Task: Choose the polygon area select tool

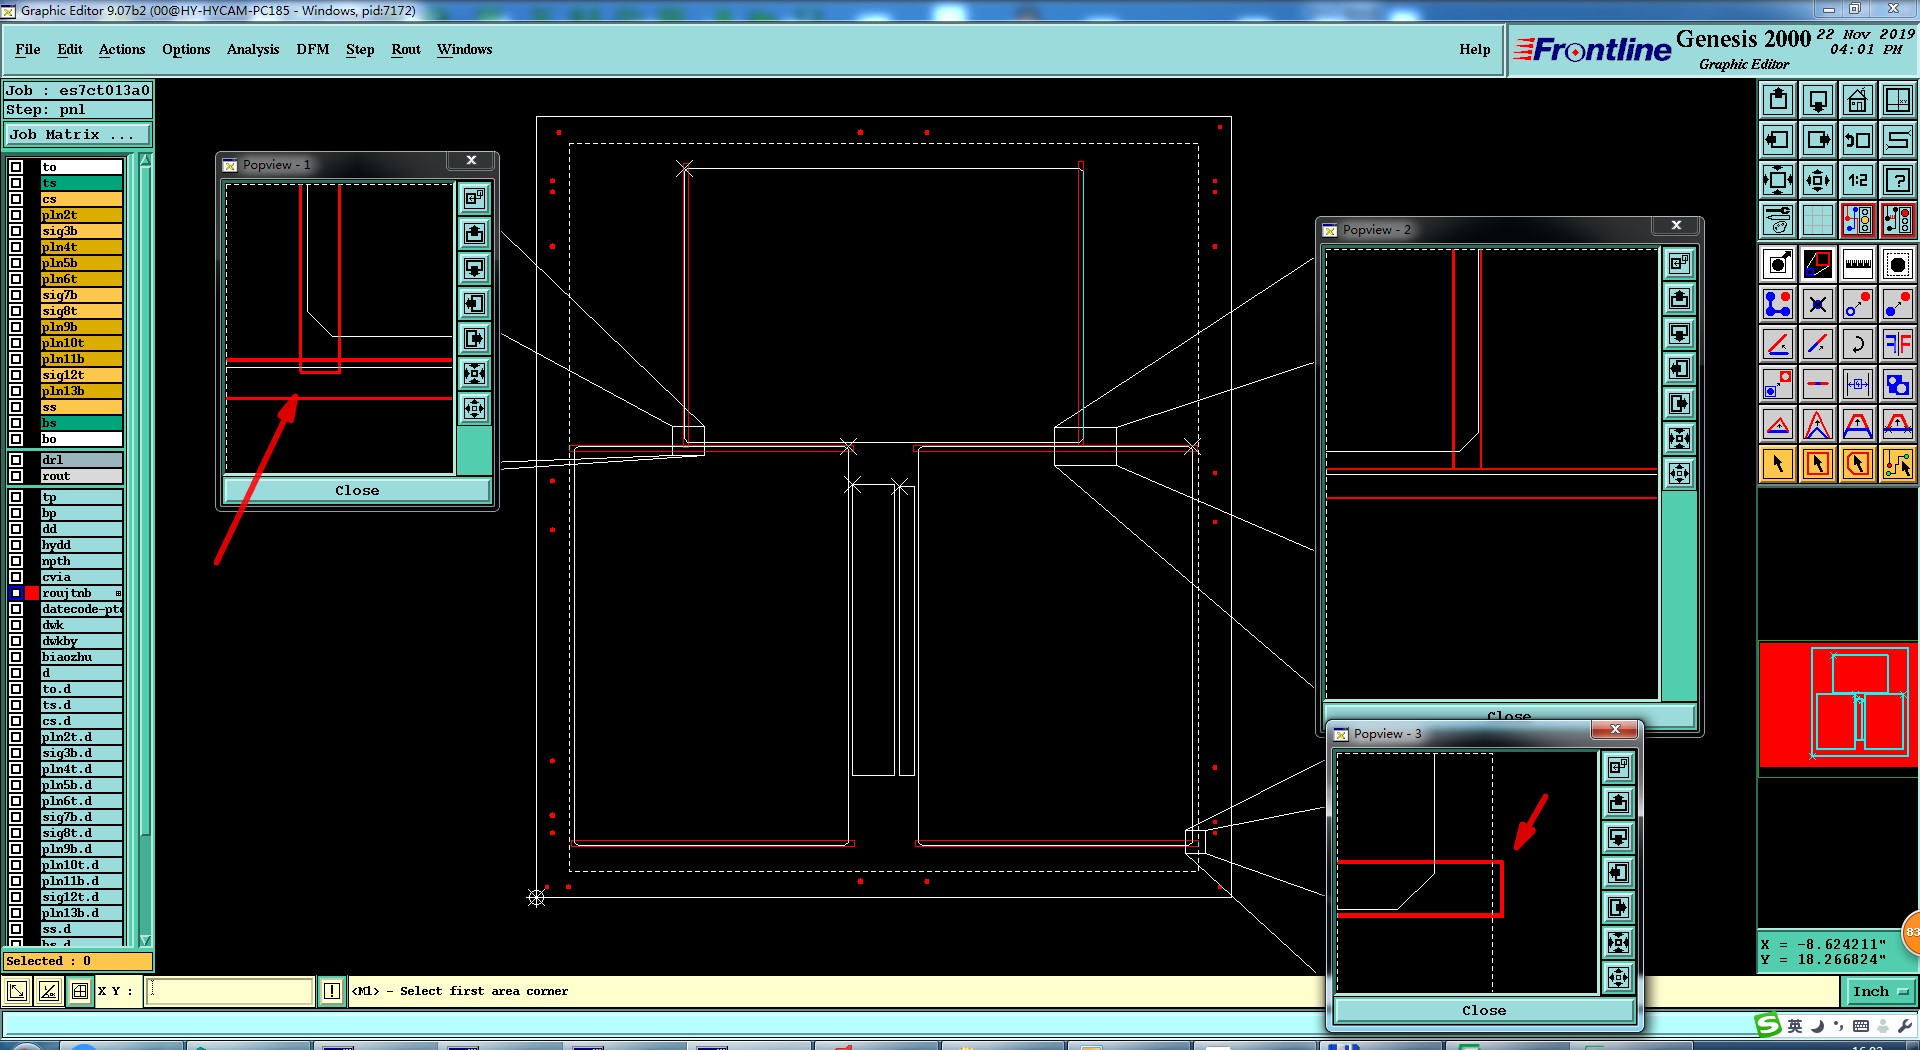Action: pos(1858,464)
